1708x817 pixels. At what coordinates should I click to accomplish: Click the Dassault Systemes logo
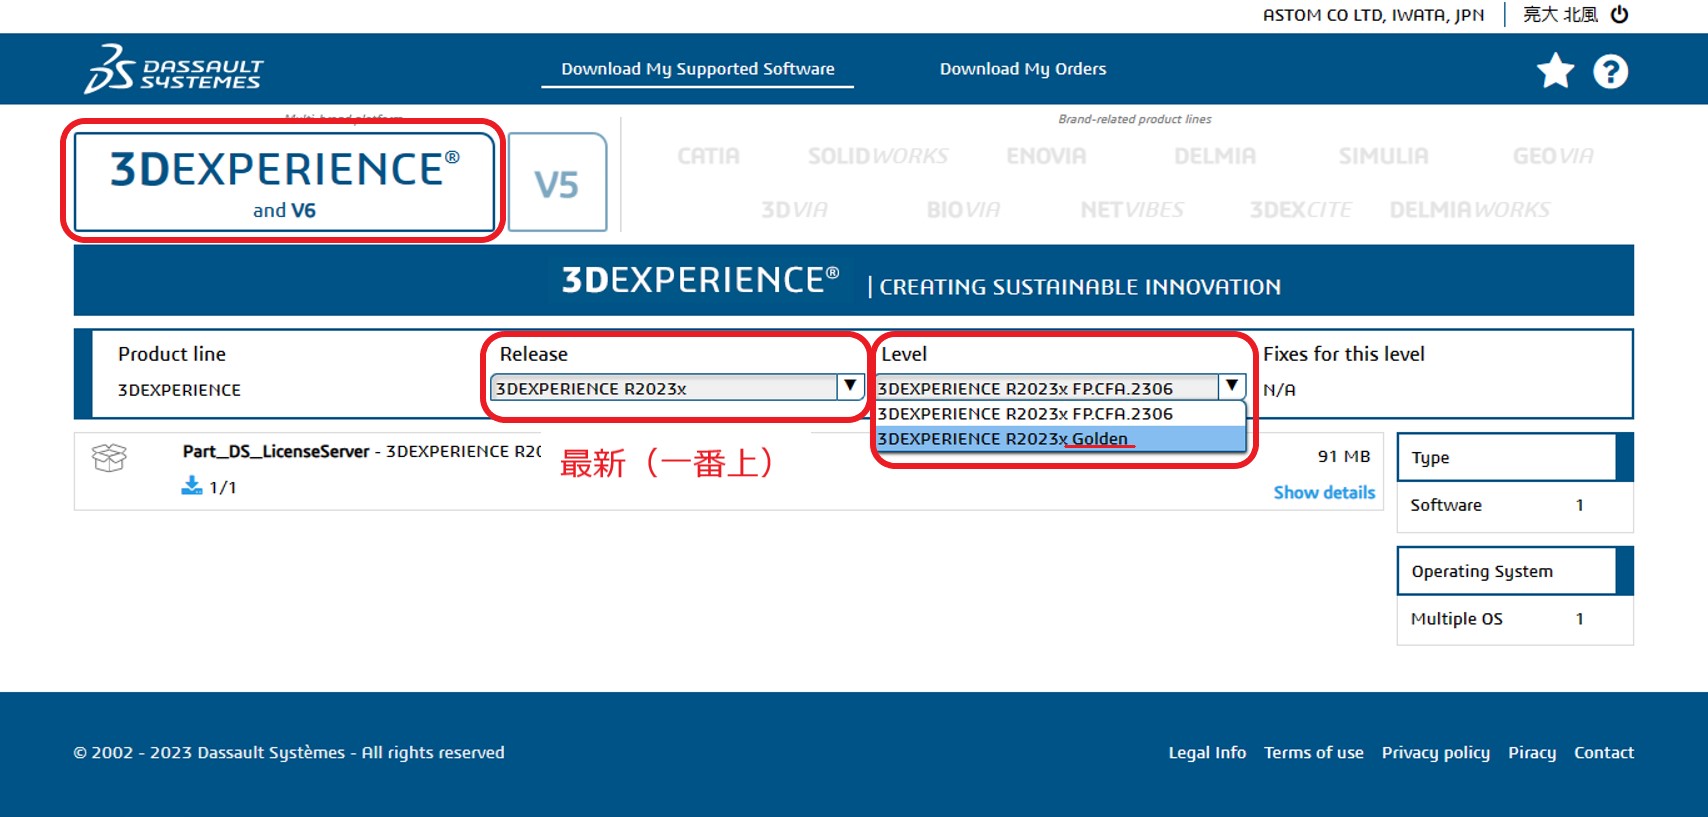tap(174, 69)
